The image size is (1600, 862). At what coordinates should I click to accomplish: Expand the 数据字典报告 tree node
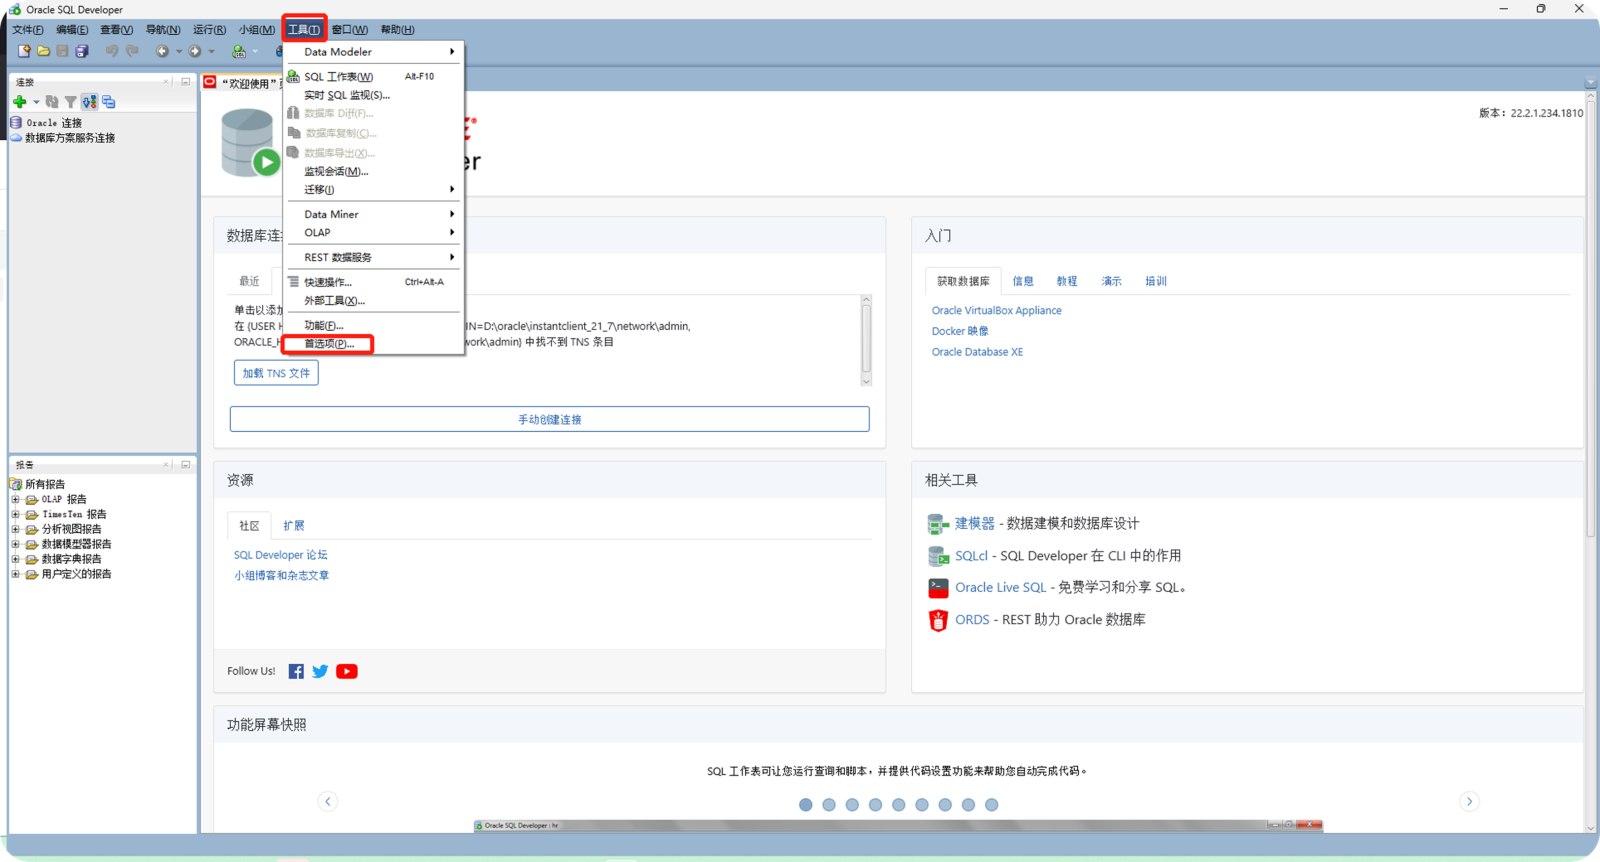(16, 559)
